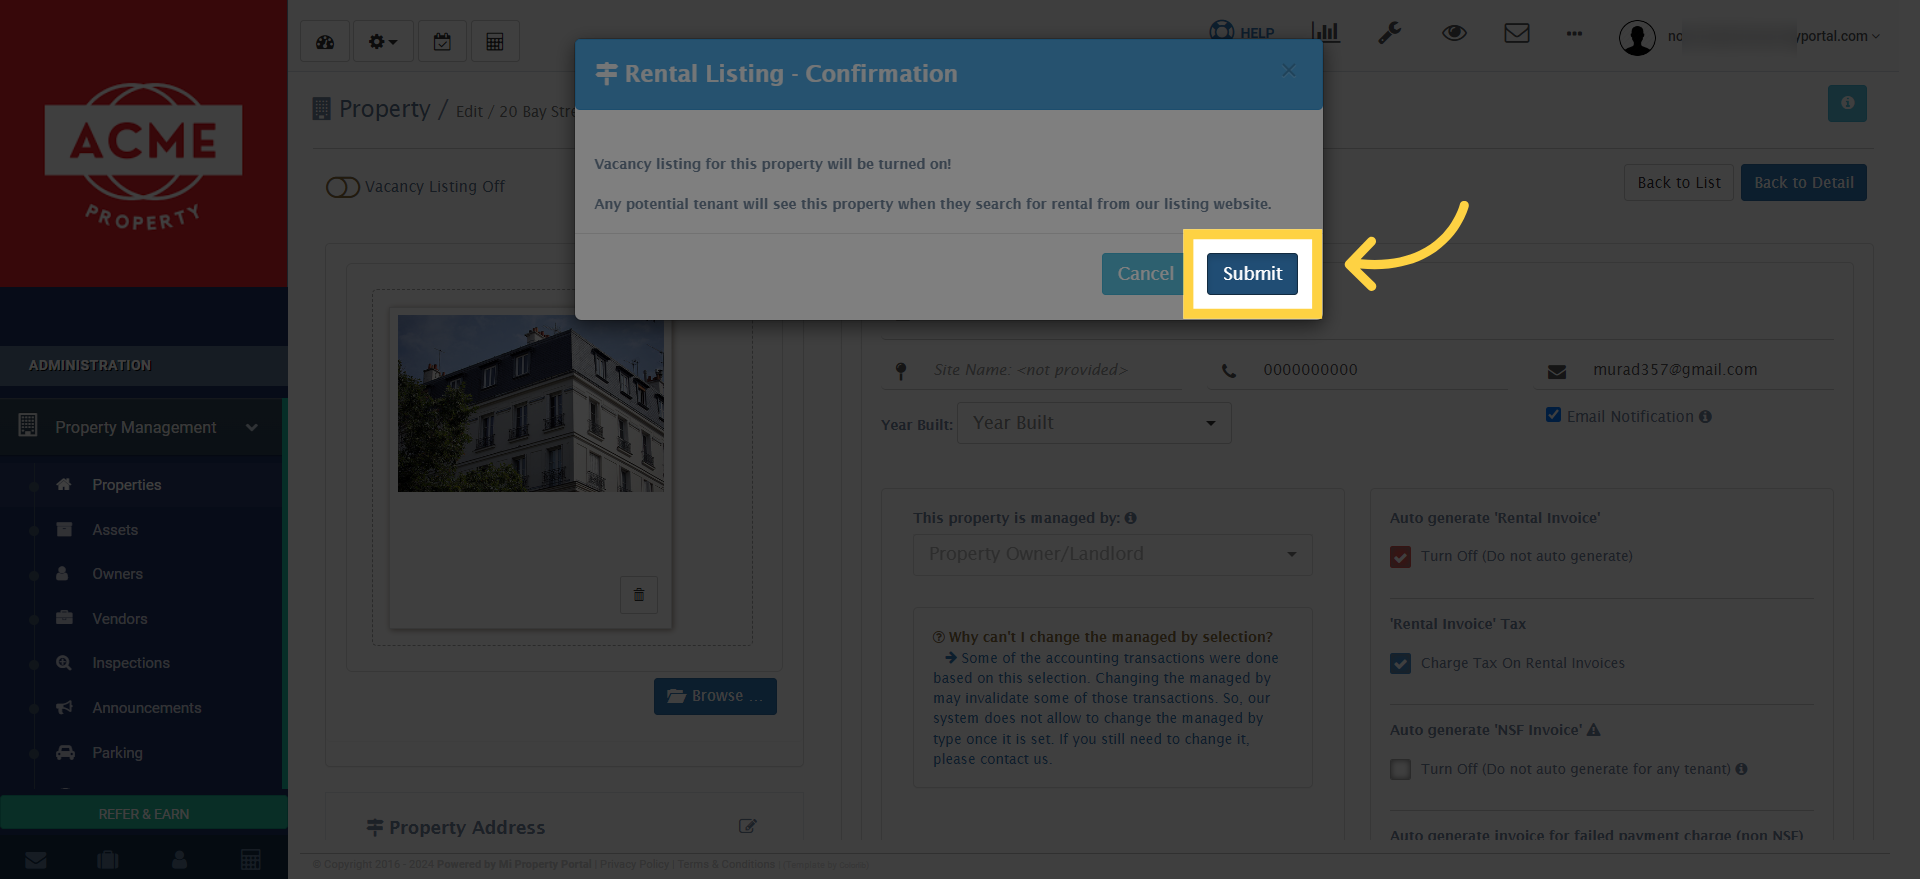This screenshot has width=1920, height=879.
Task: Open settings using the wrench icon
Action: click(1389, 33)
